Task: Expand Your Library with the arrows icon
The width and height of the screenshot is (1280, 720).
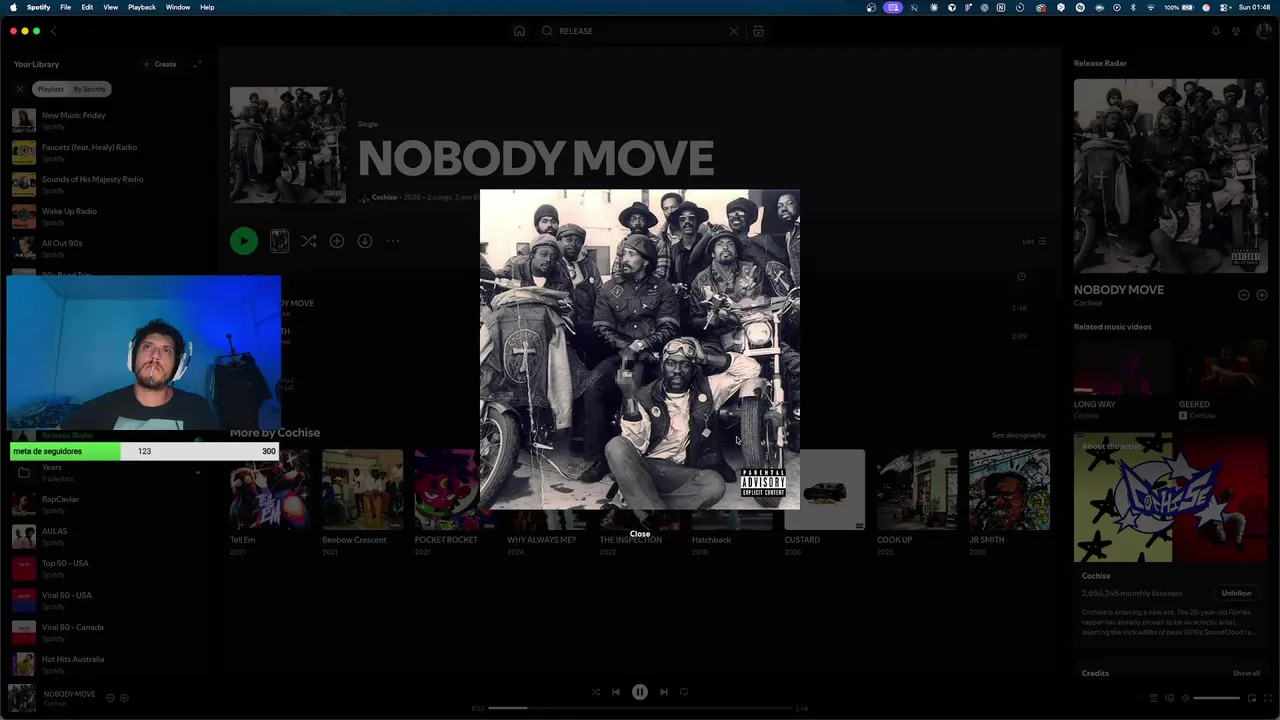Action: coord(197,64)
